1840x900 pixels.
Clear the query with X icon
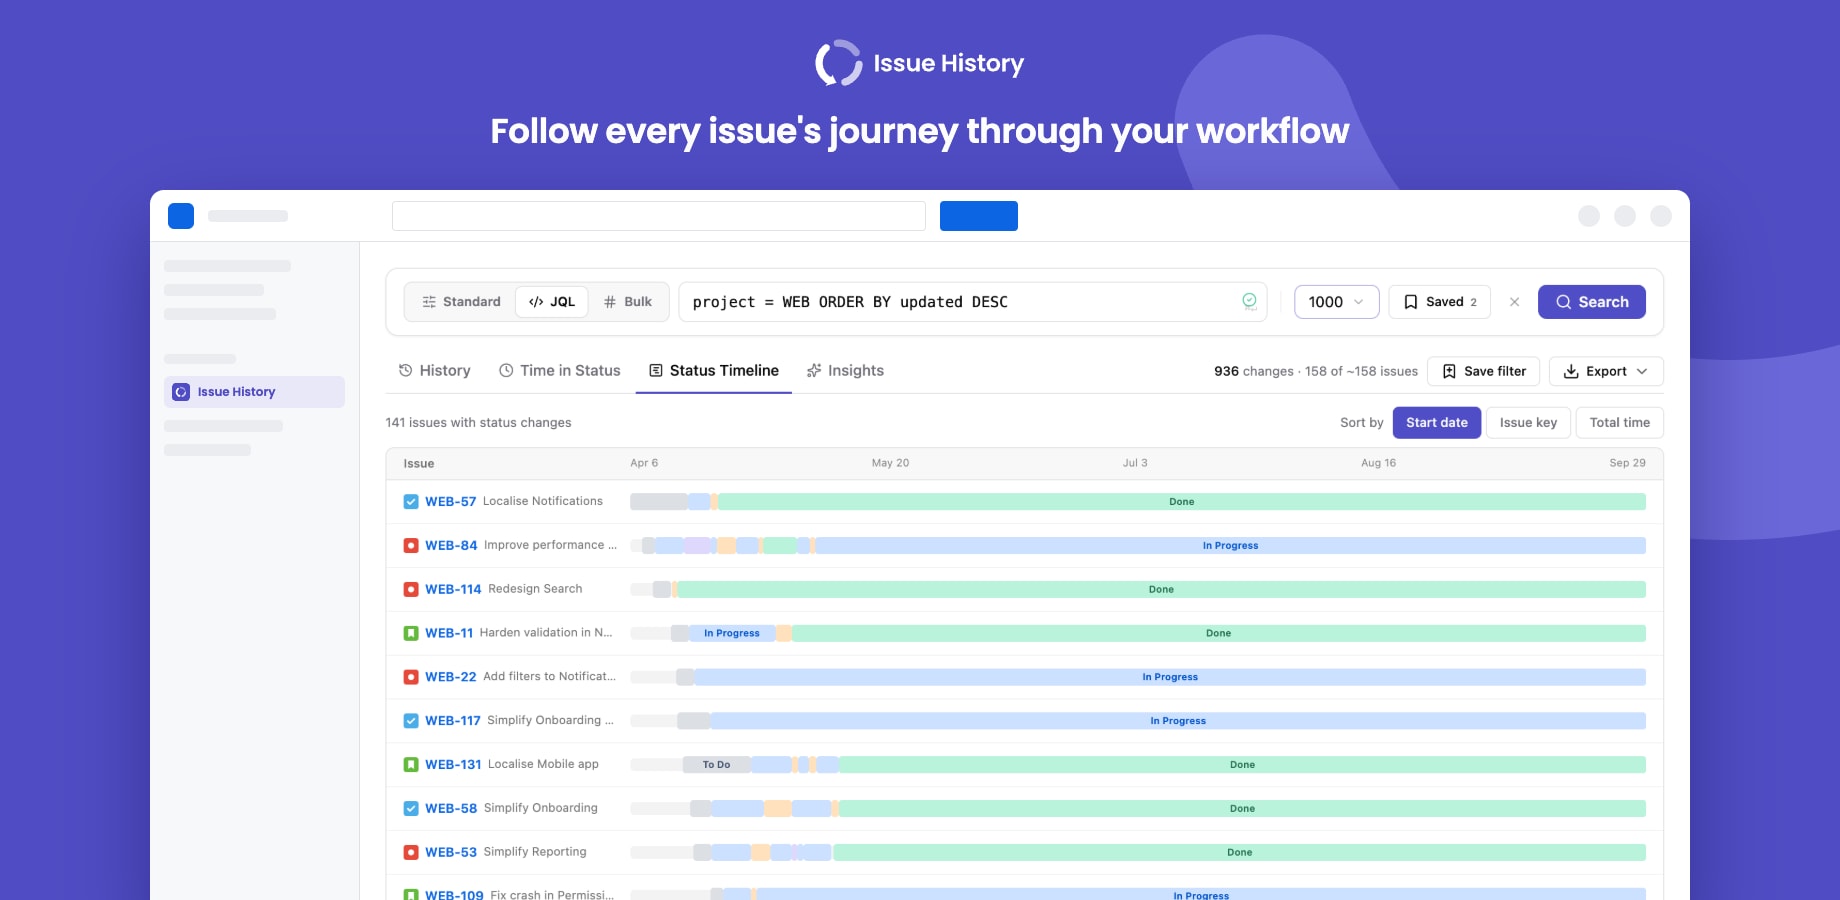(1514, 302)
